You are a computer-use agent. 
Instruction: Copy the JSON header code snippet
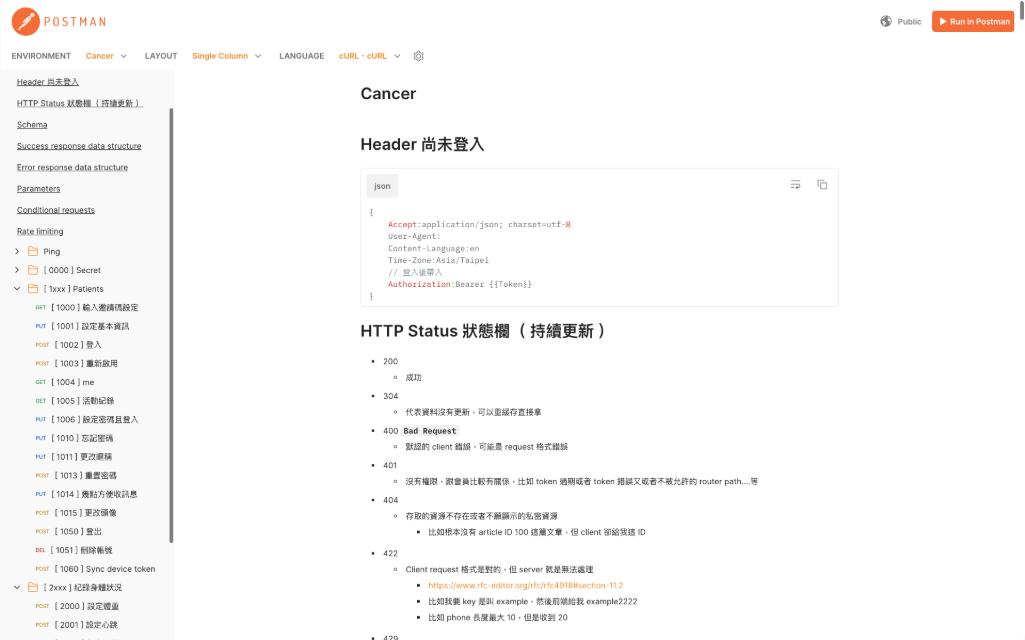822,185
